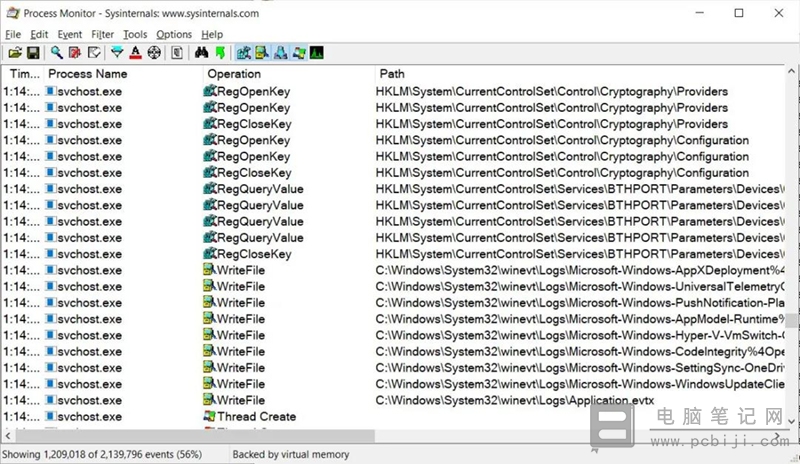This screenshot has width=800, height=464.
Task: Toggle Autoscroll in the toolbar
Action: coord(75,53)
